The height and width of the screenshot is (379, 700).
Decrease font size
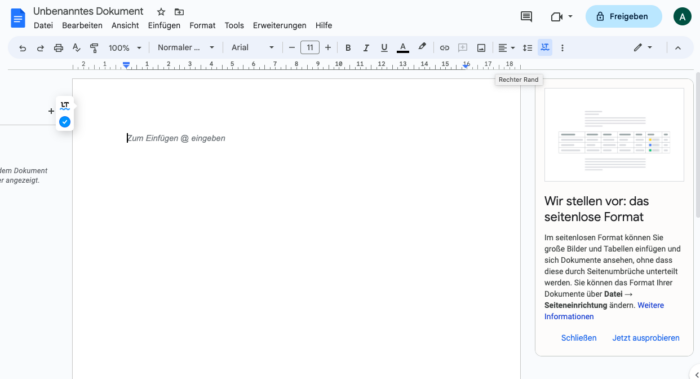[292, 48]
